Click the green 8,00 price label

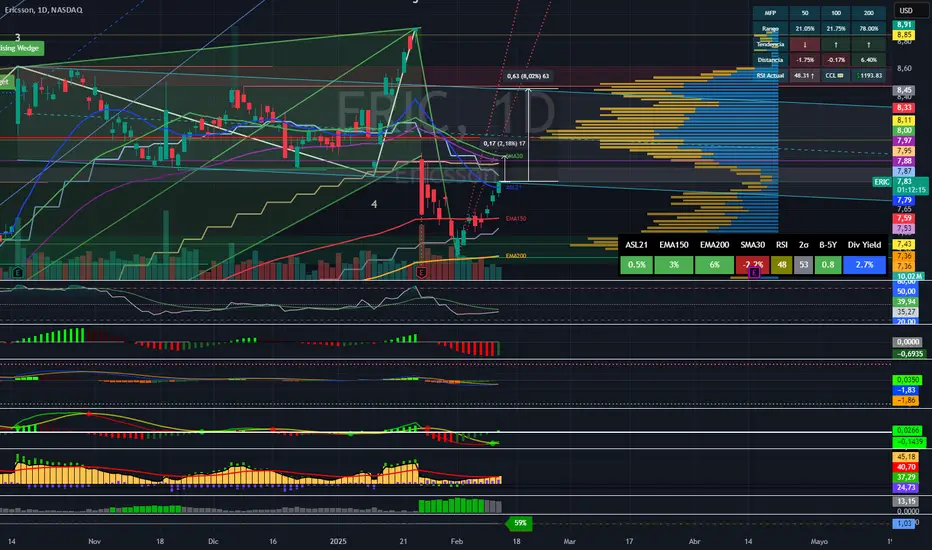(904, 130)
